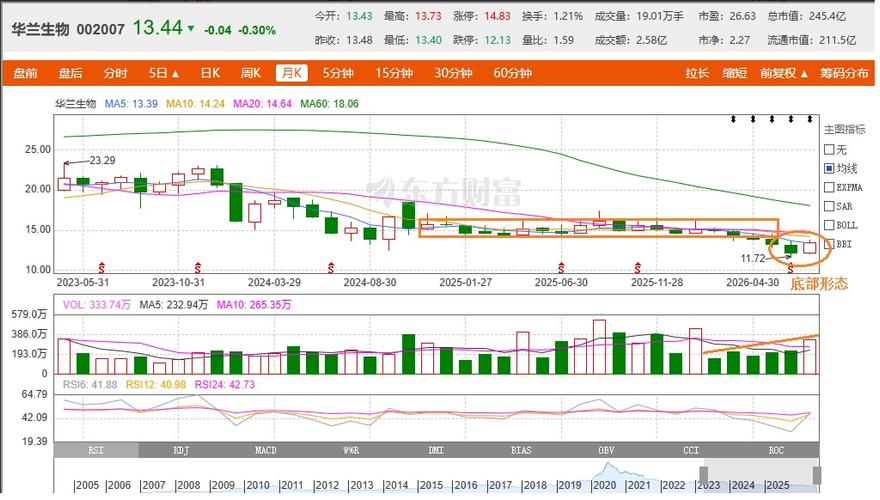Select the W%R sub-indicator tab
The width and height of the screenshot is (880, 500).
(x=351, y=450)
